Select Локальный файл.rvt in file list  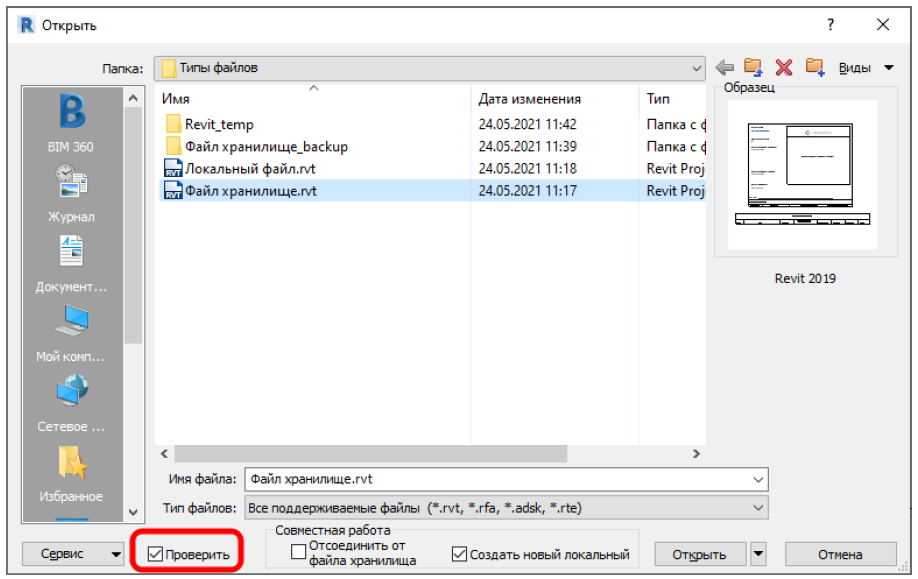click(250, 169)
